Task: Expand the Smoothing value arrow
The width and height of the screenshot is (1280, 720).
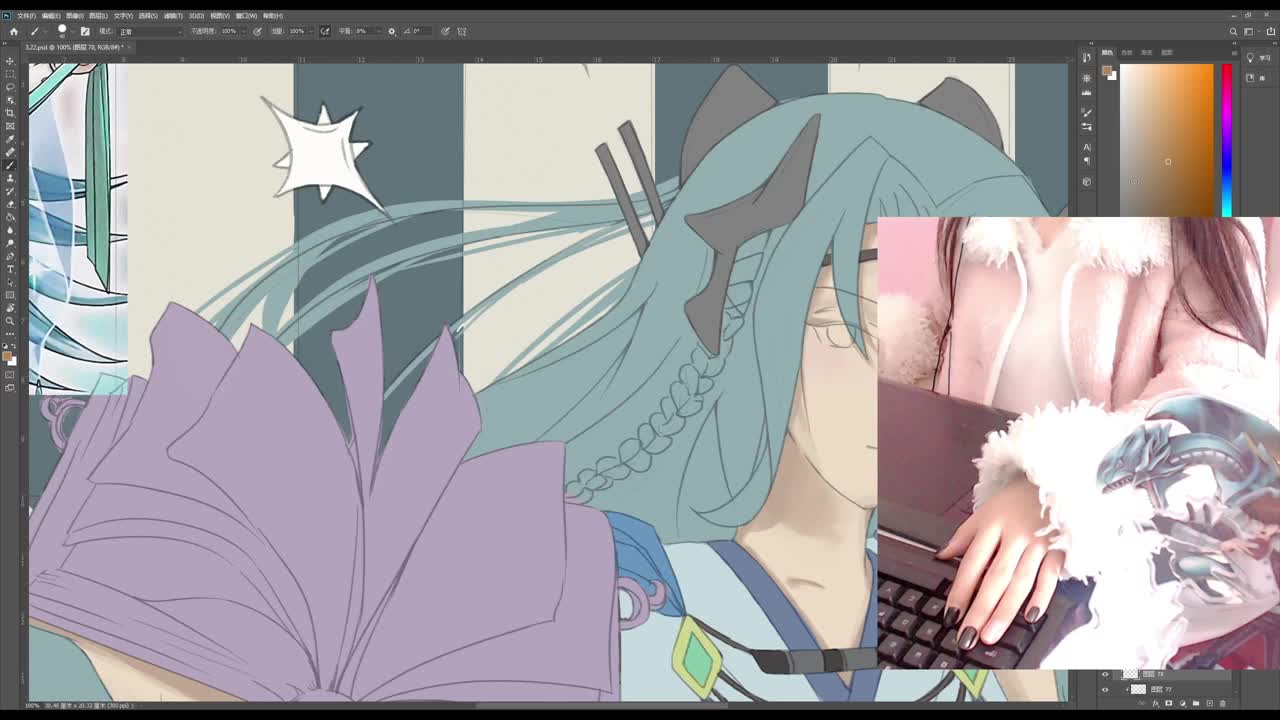Action: (379, 31)
